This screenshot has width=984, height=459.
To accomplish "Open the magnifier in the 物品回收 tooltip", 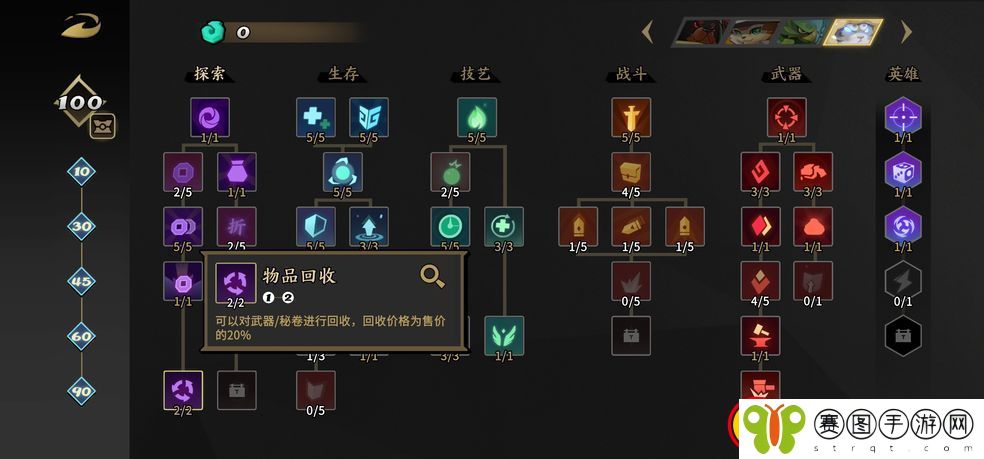I will tap(432, 275).
